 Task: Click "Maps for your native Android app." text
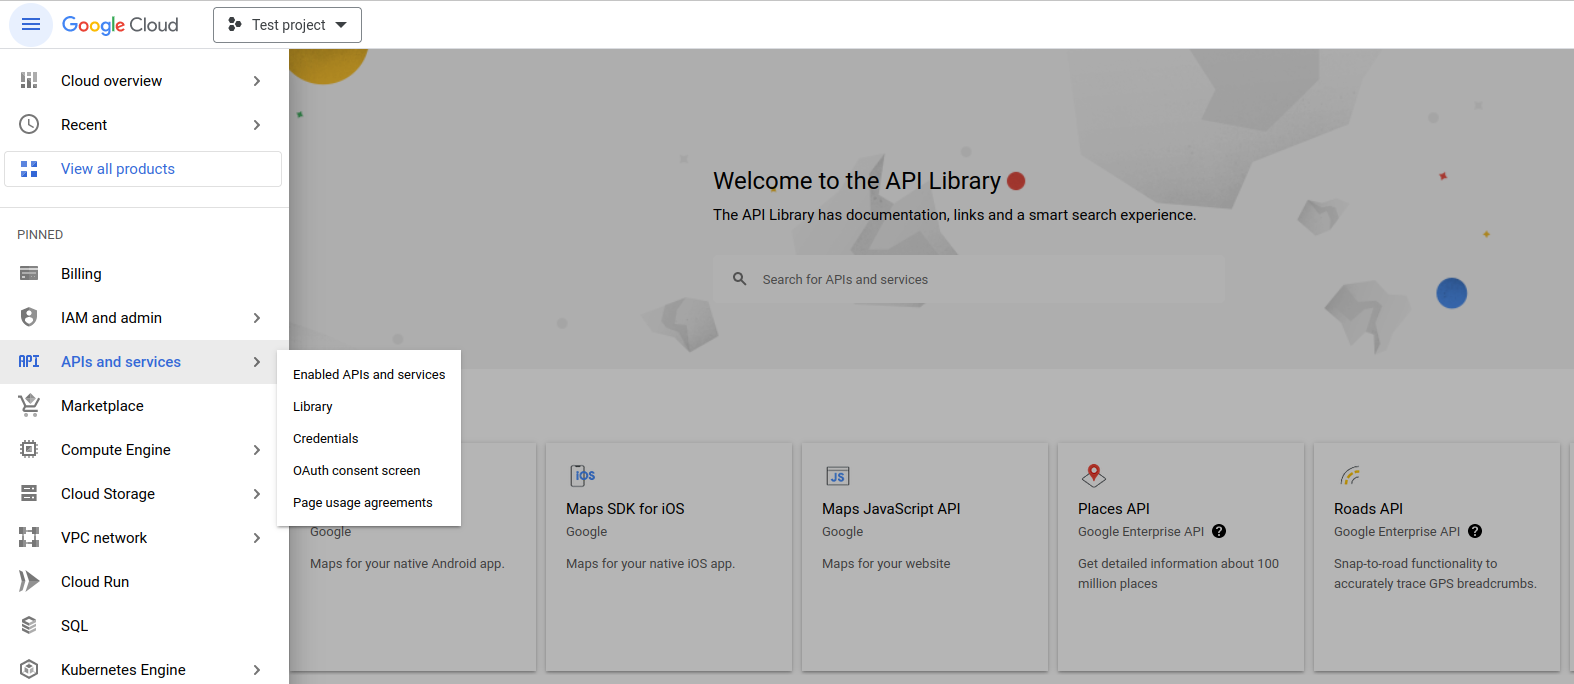tap(407, 563)
